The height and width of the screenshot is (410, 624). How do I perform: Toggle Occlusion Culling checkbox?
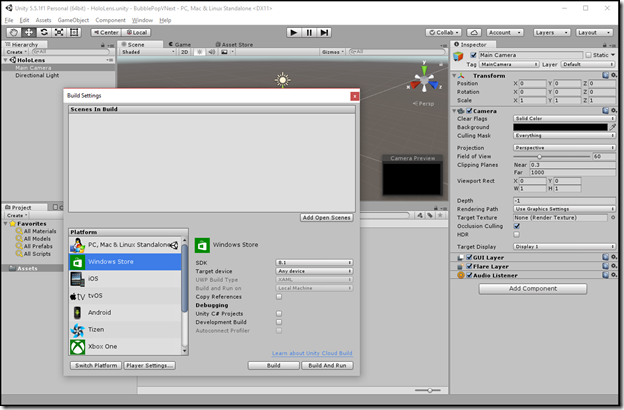[517, 226]
